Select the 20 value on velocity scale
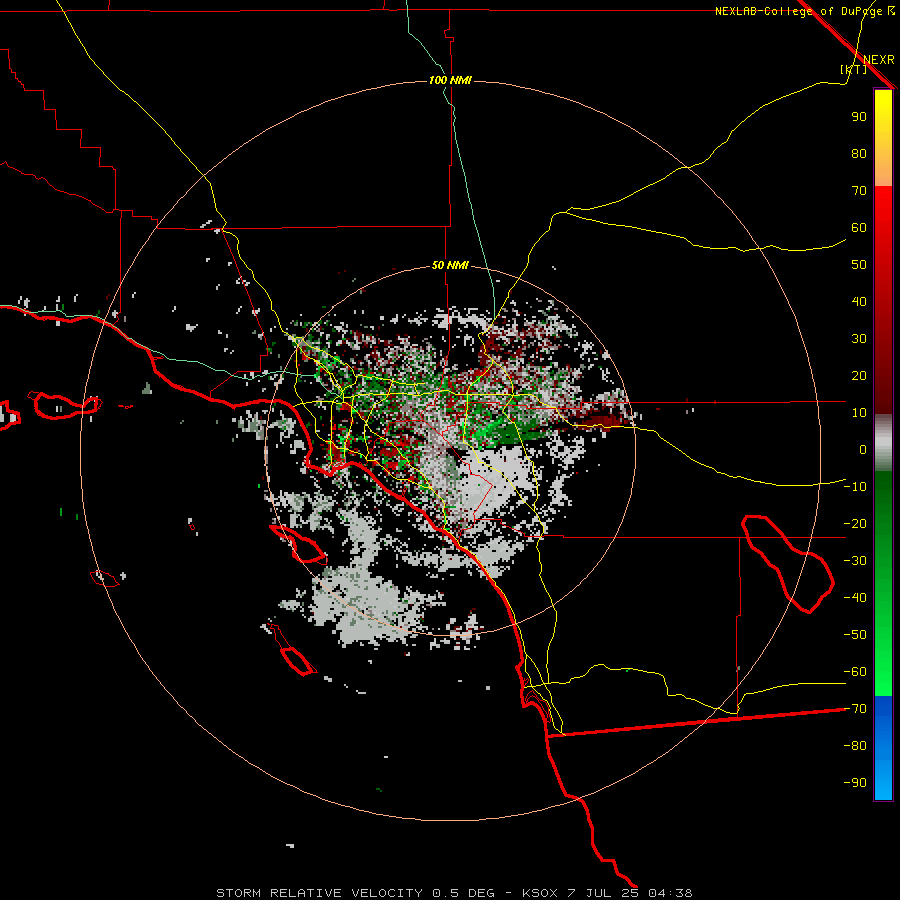This screenshot has height=900, width=900. coord(859,375)
